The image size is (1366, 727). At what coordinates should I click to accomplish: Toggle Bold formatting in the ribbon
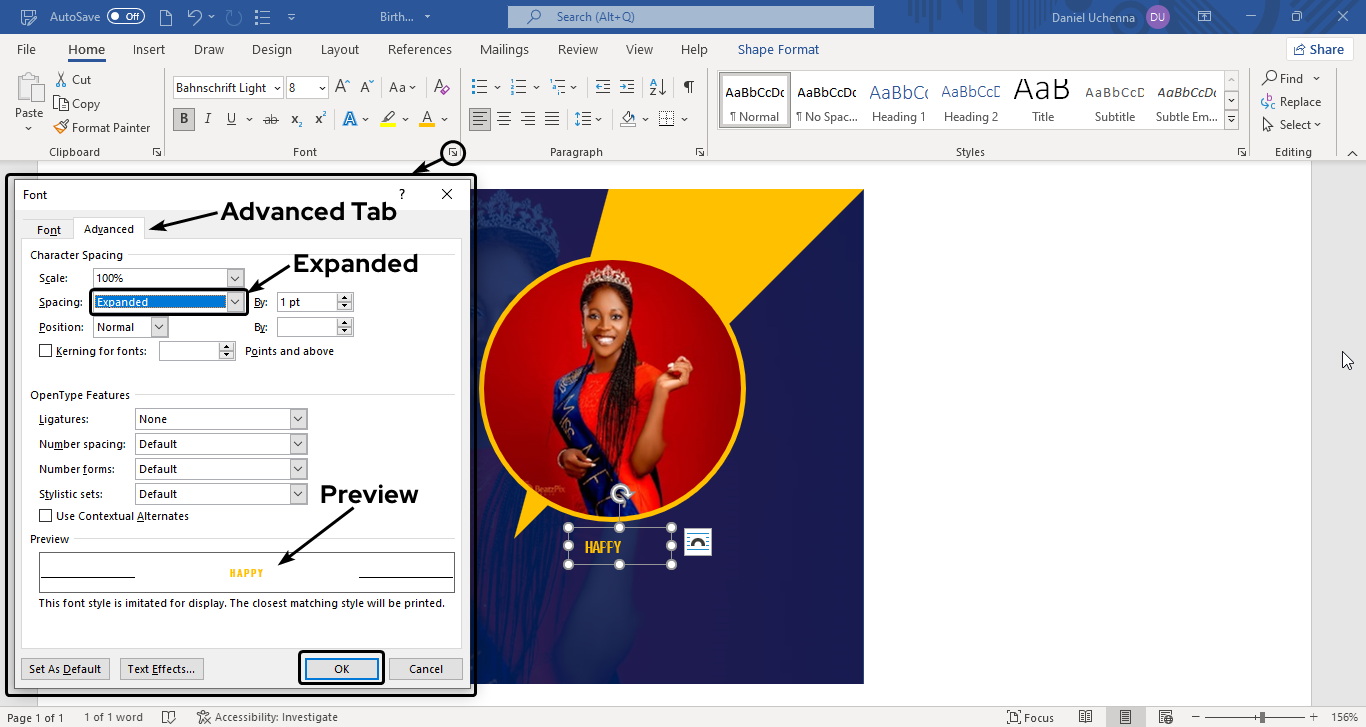click(x=183, y=119)
